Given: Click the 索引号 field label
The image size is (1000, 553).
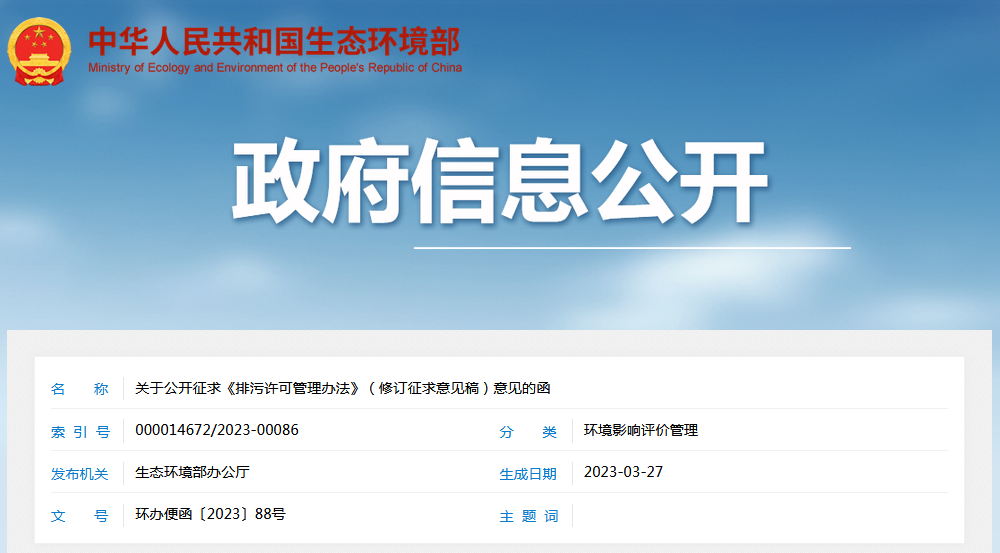Looking at the screenshot, I should [x=80, y=432].
